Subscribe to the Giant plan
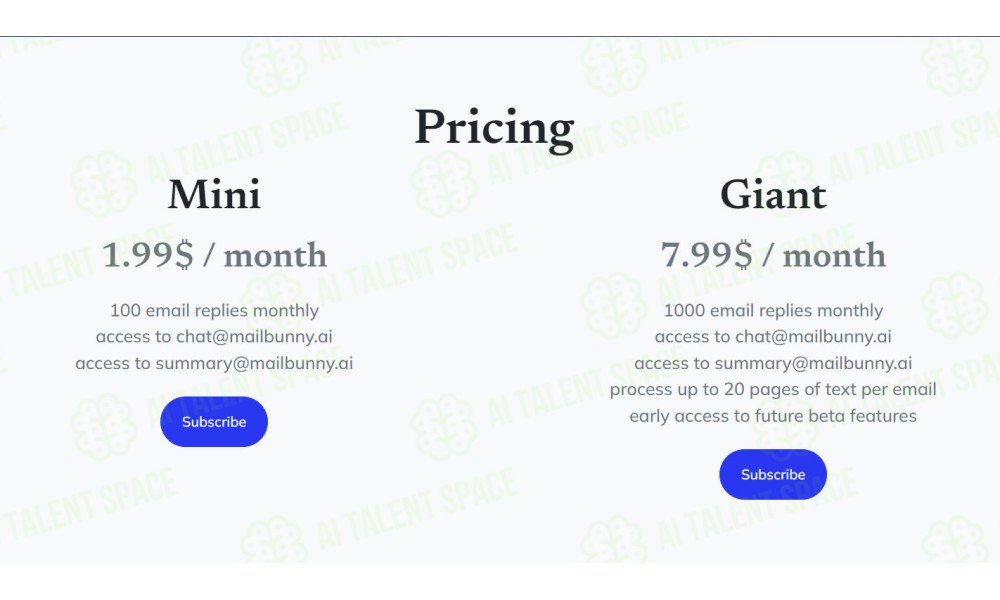The width and height of the screenshot is (1000, 600). [x=773, y=474]
